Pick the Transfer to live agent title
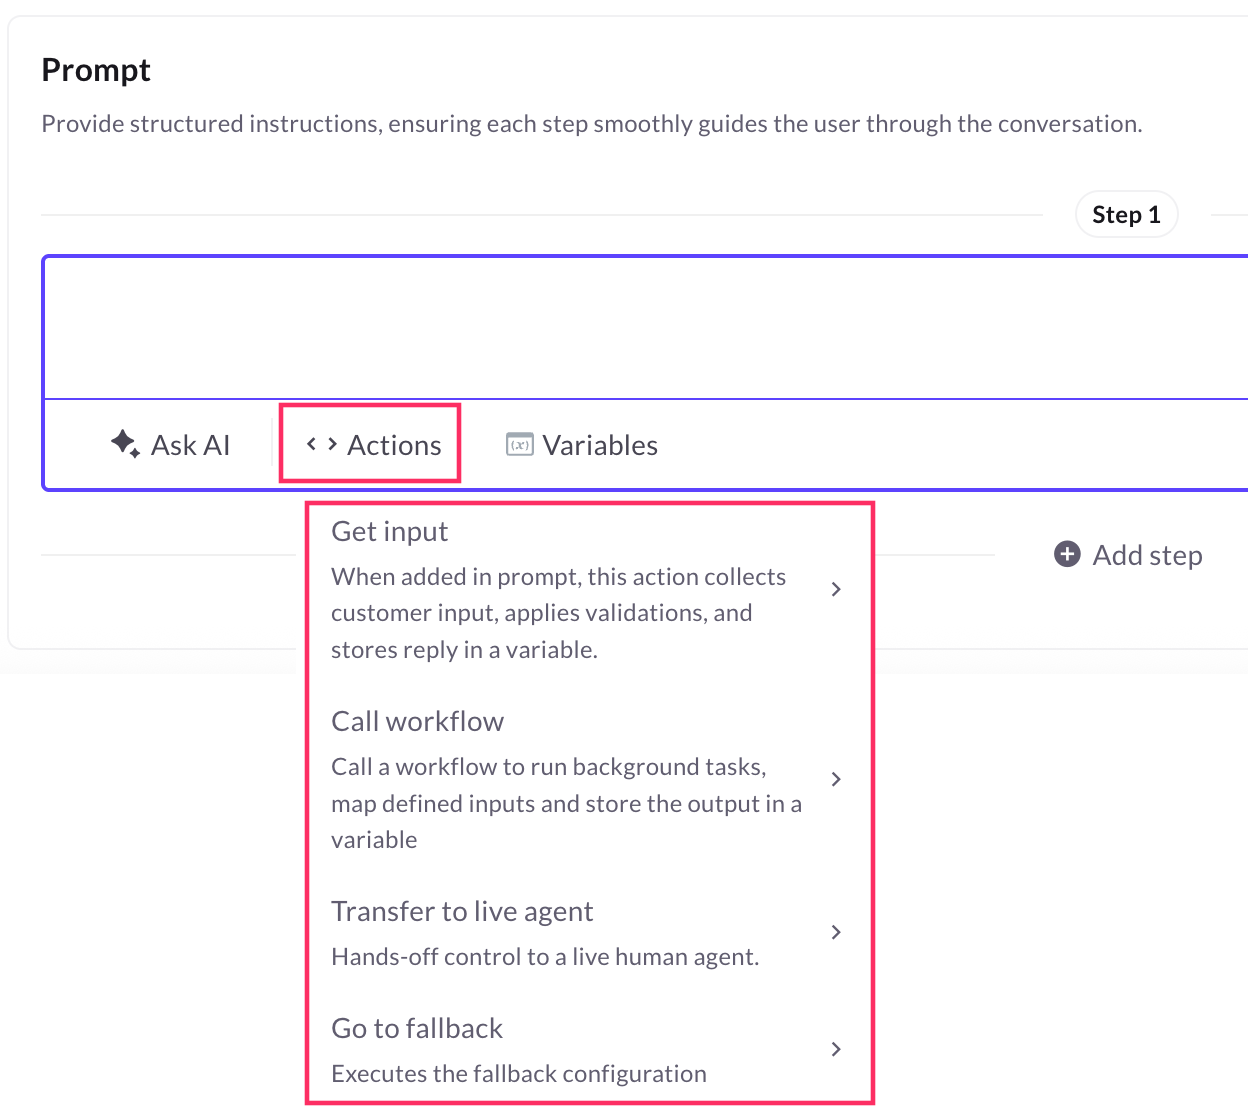Viewport: 1248px width, 1120px height. 462,912
